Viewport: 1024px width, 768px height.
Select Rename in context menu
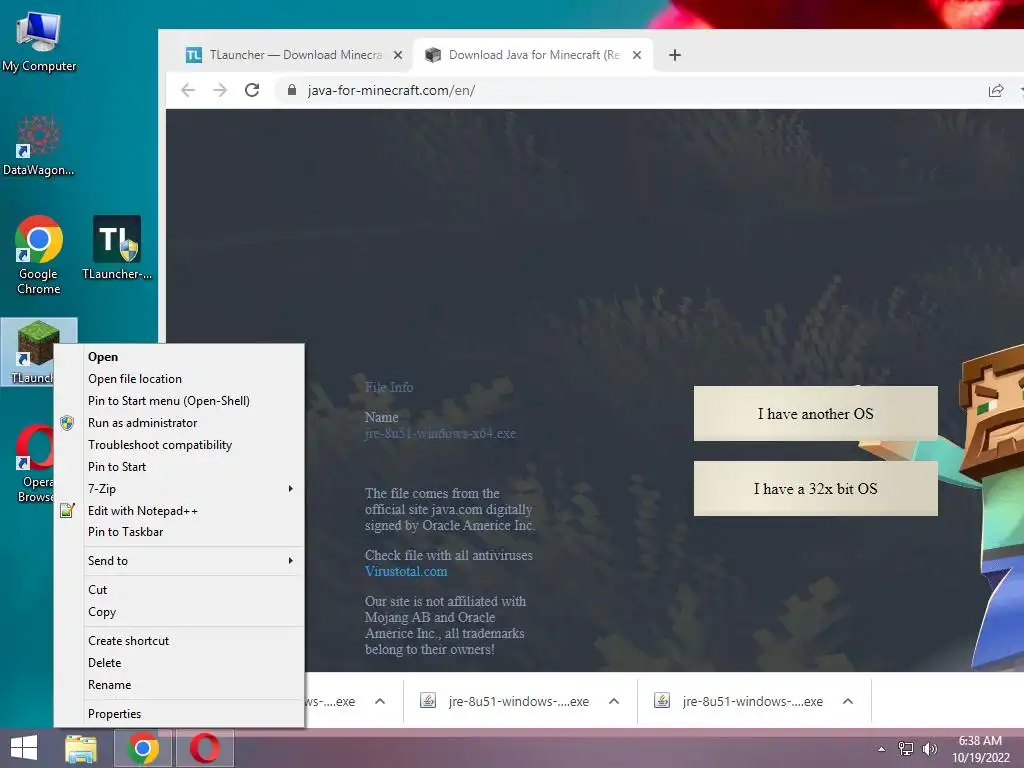pyautogui.click(x=194, y=685)
